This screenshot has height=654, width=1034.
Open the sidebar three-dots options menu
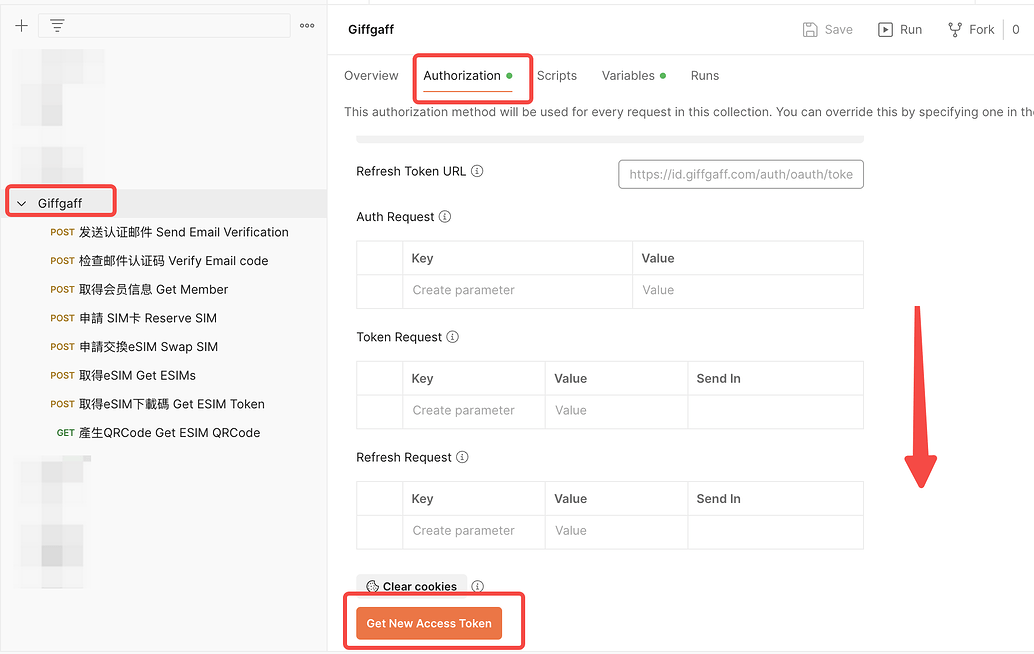[x=307, y=26]
